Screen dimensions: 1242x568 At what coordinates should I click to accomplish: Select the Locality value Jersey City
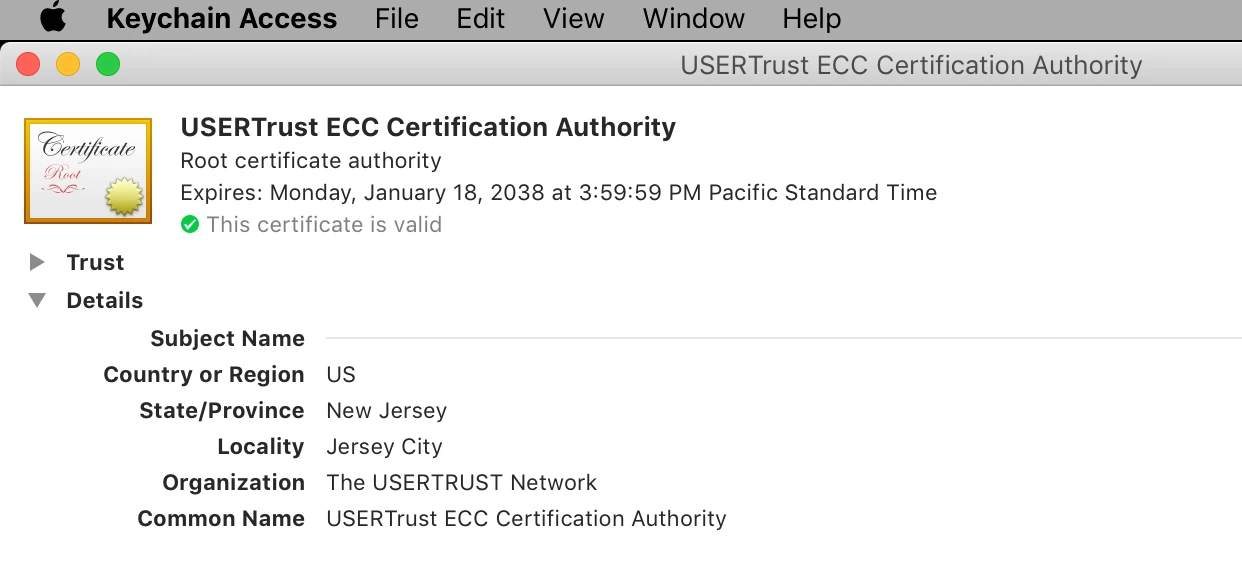pyautogui.click(x=384, y=447)
